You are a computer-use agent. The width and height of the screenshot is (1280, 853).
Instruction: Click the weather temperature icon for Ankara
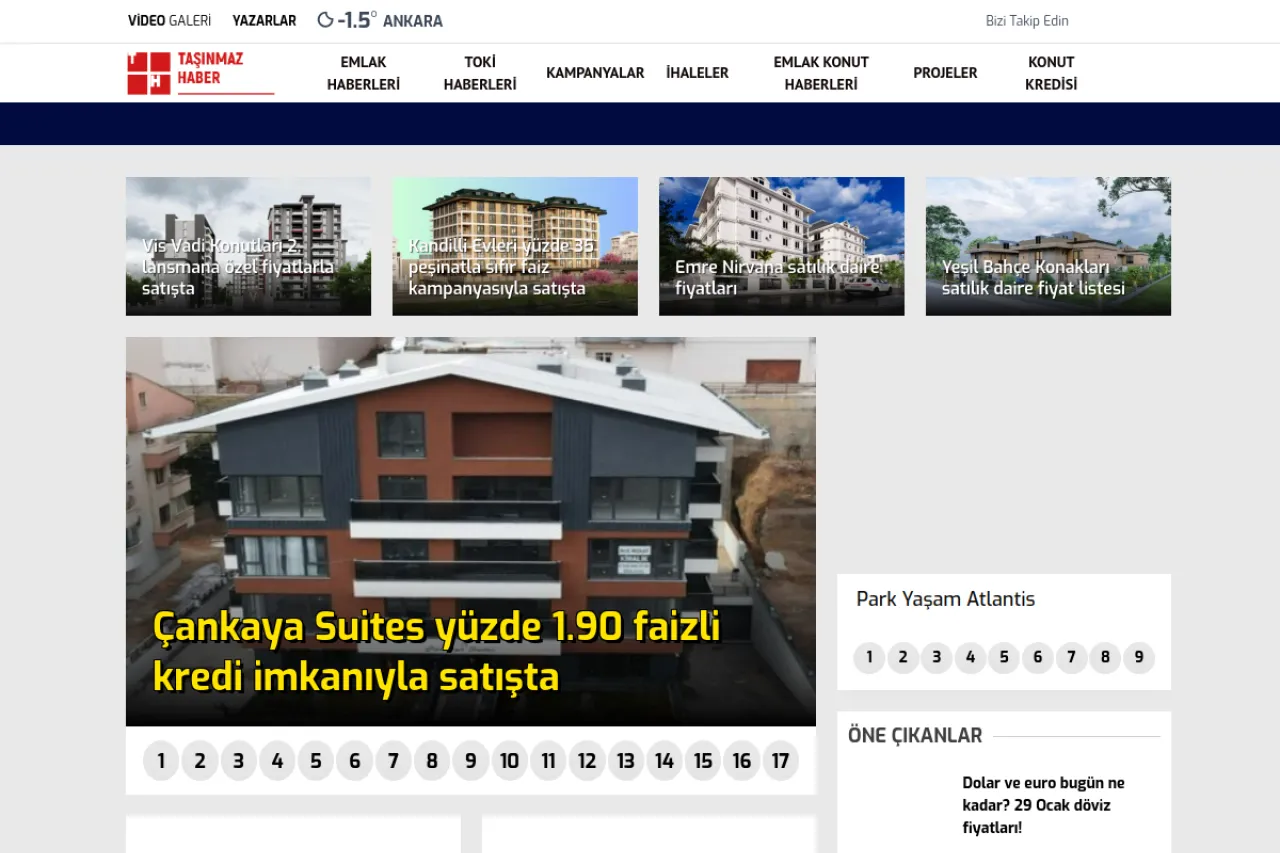tap(325, 18)
